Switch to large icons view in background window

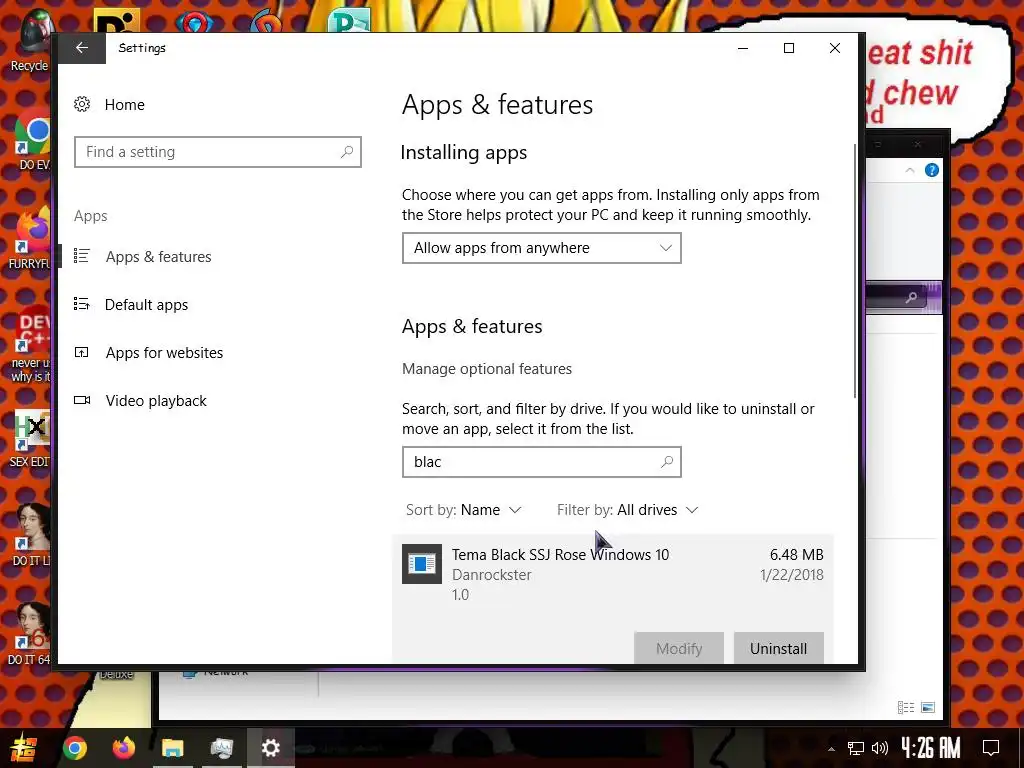pos(928,707)
